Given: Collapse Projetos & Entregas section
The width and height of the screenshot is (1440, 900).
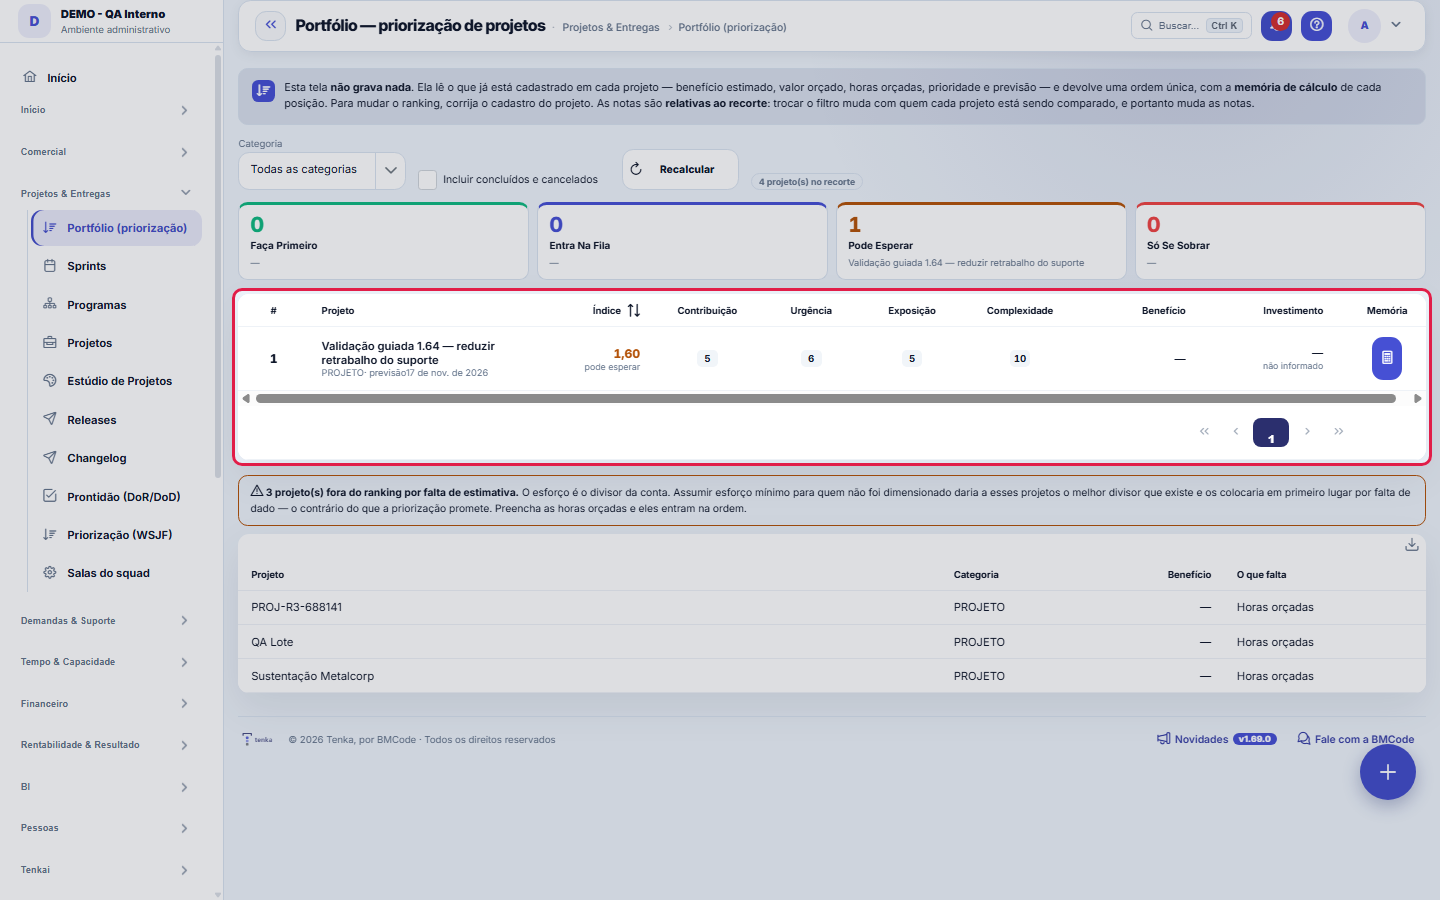Looking at the screenshot, I should [x=106, y=193].
